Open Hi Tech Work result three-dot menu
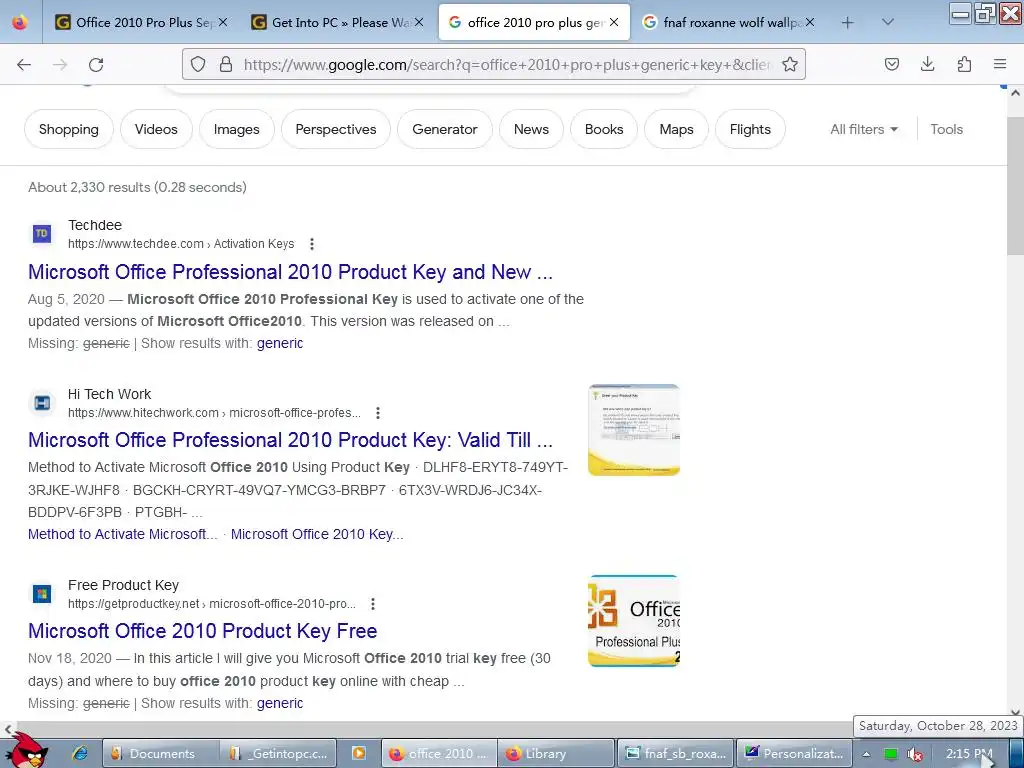Screen dimensions: 1024x768 pyautogui.click(x=377, y=413)
